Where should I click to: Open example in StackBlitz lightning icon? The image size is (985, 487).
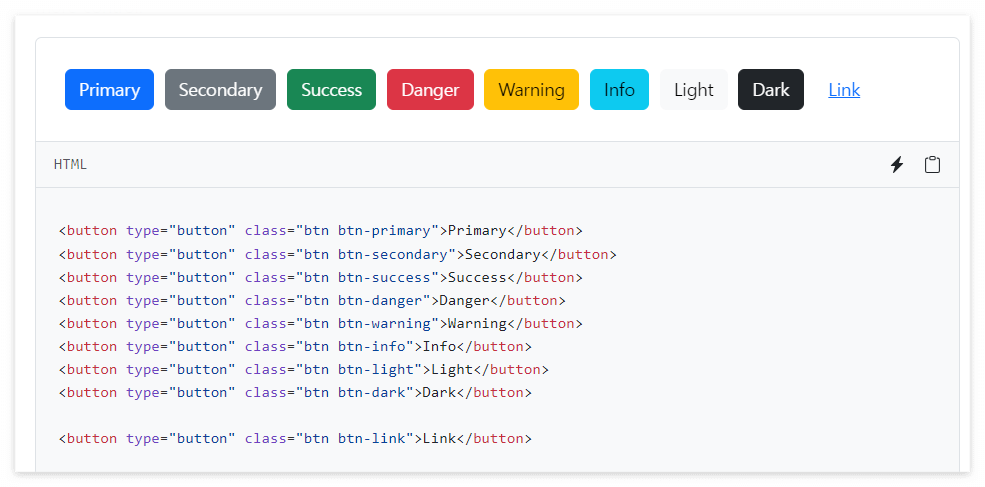pos(897,165)
